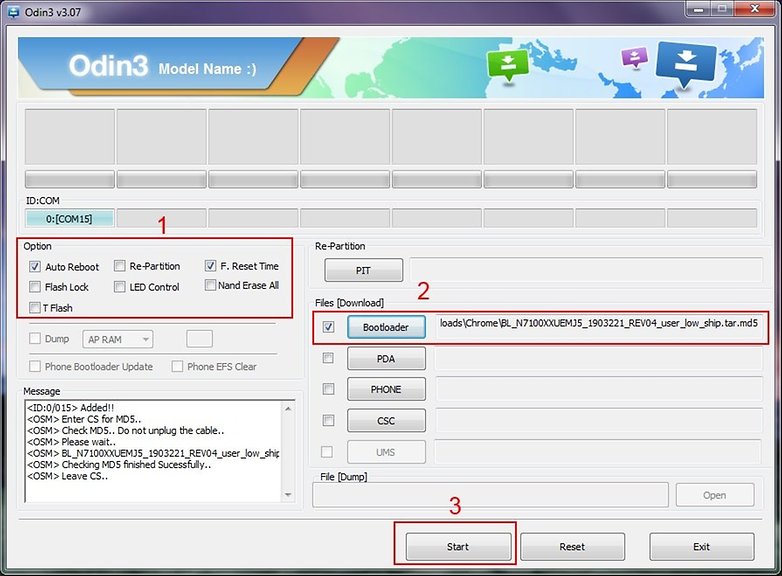Click the green download banner icon
Image resolution: width=782 pixels, height=576 pixels.
tap(508, 64)
